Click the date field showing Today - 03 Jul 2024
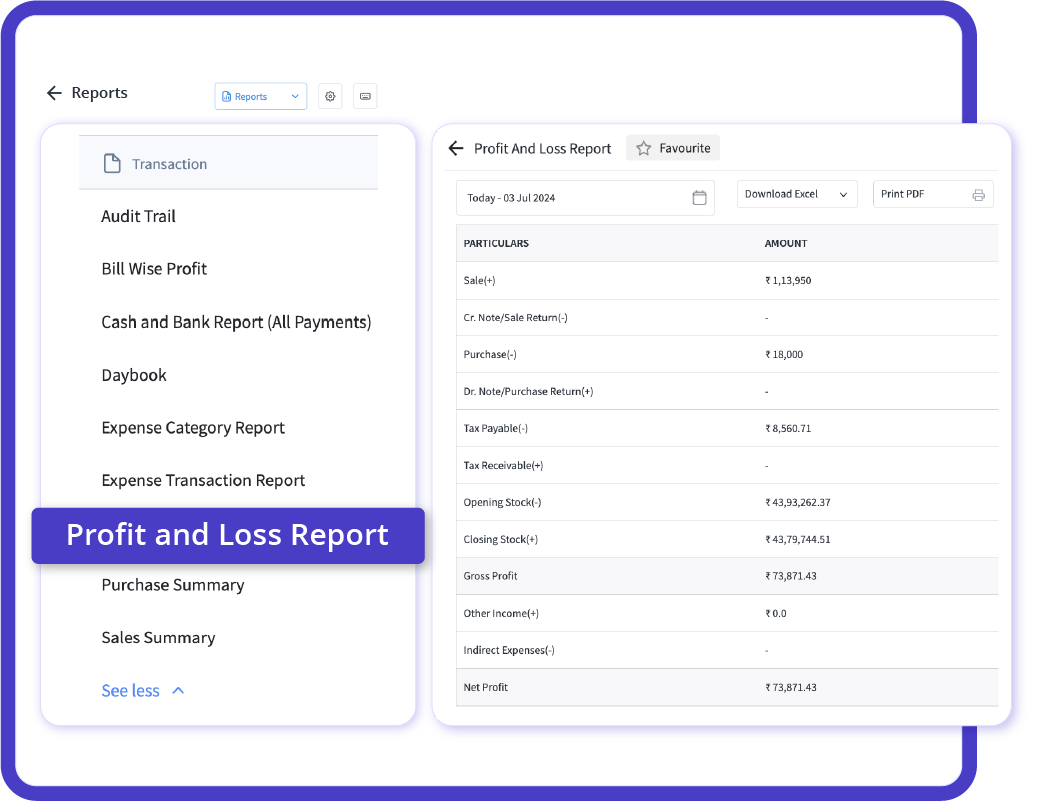1041x801 pixels. point(560,198)
